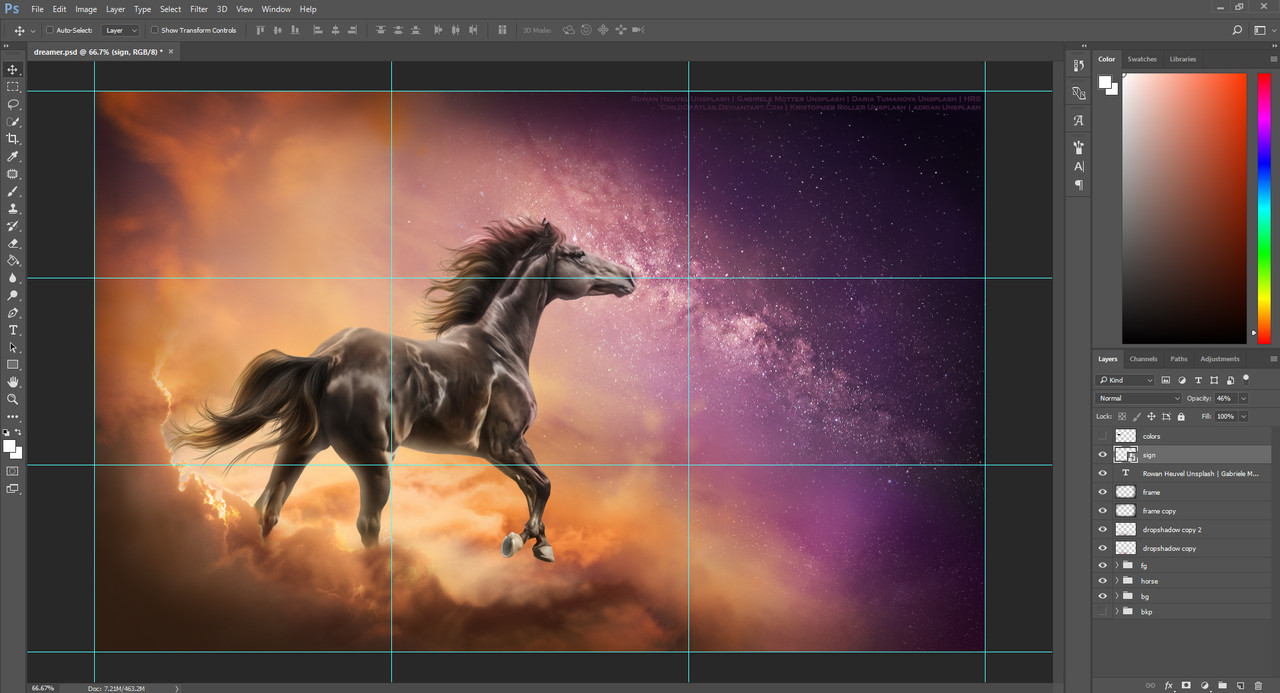Select the Pen tool
Image resolution: width=1280 pixels, height=693 pixels.
point(13,313)
